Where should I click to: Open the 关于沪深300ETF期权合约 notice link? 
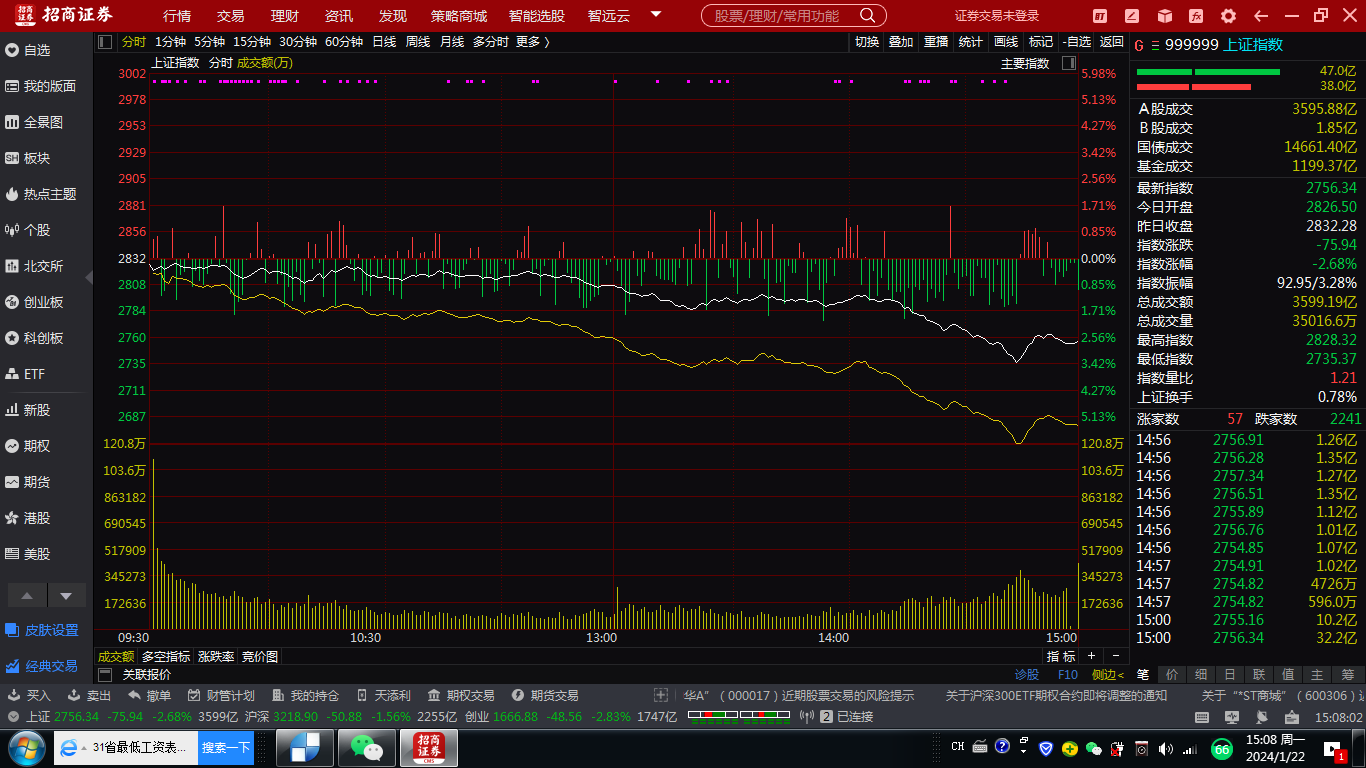[x=1056, y=695]
